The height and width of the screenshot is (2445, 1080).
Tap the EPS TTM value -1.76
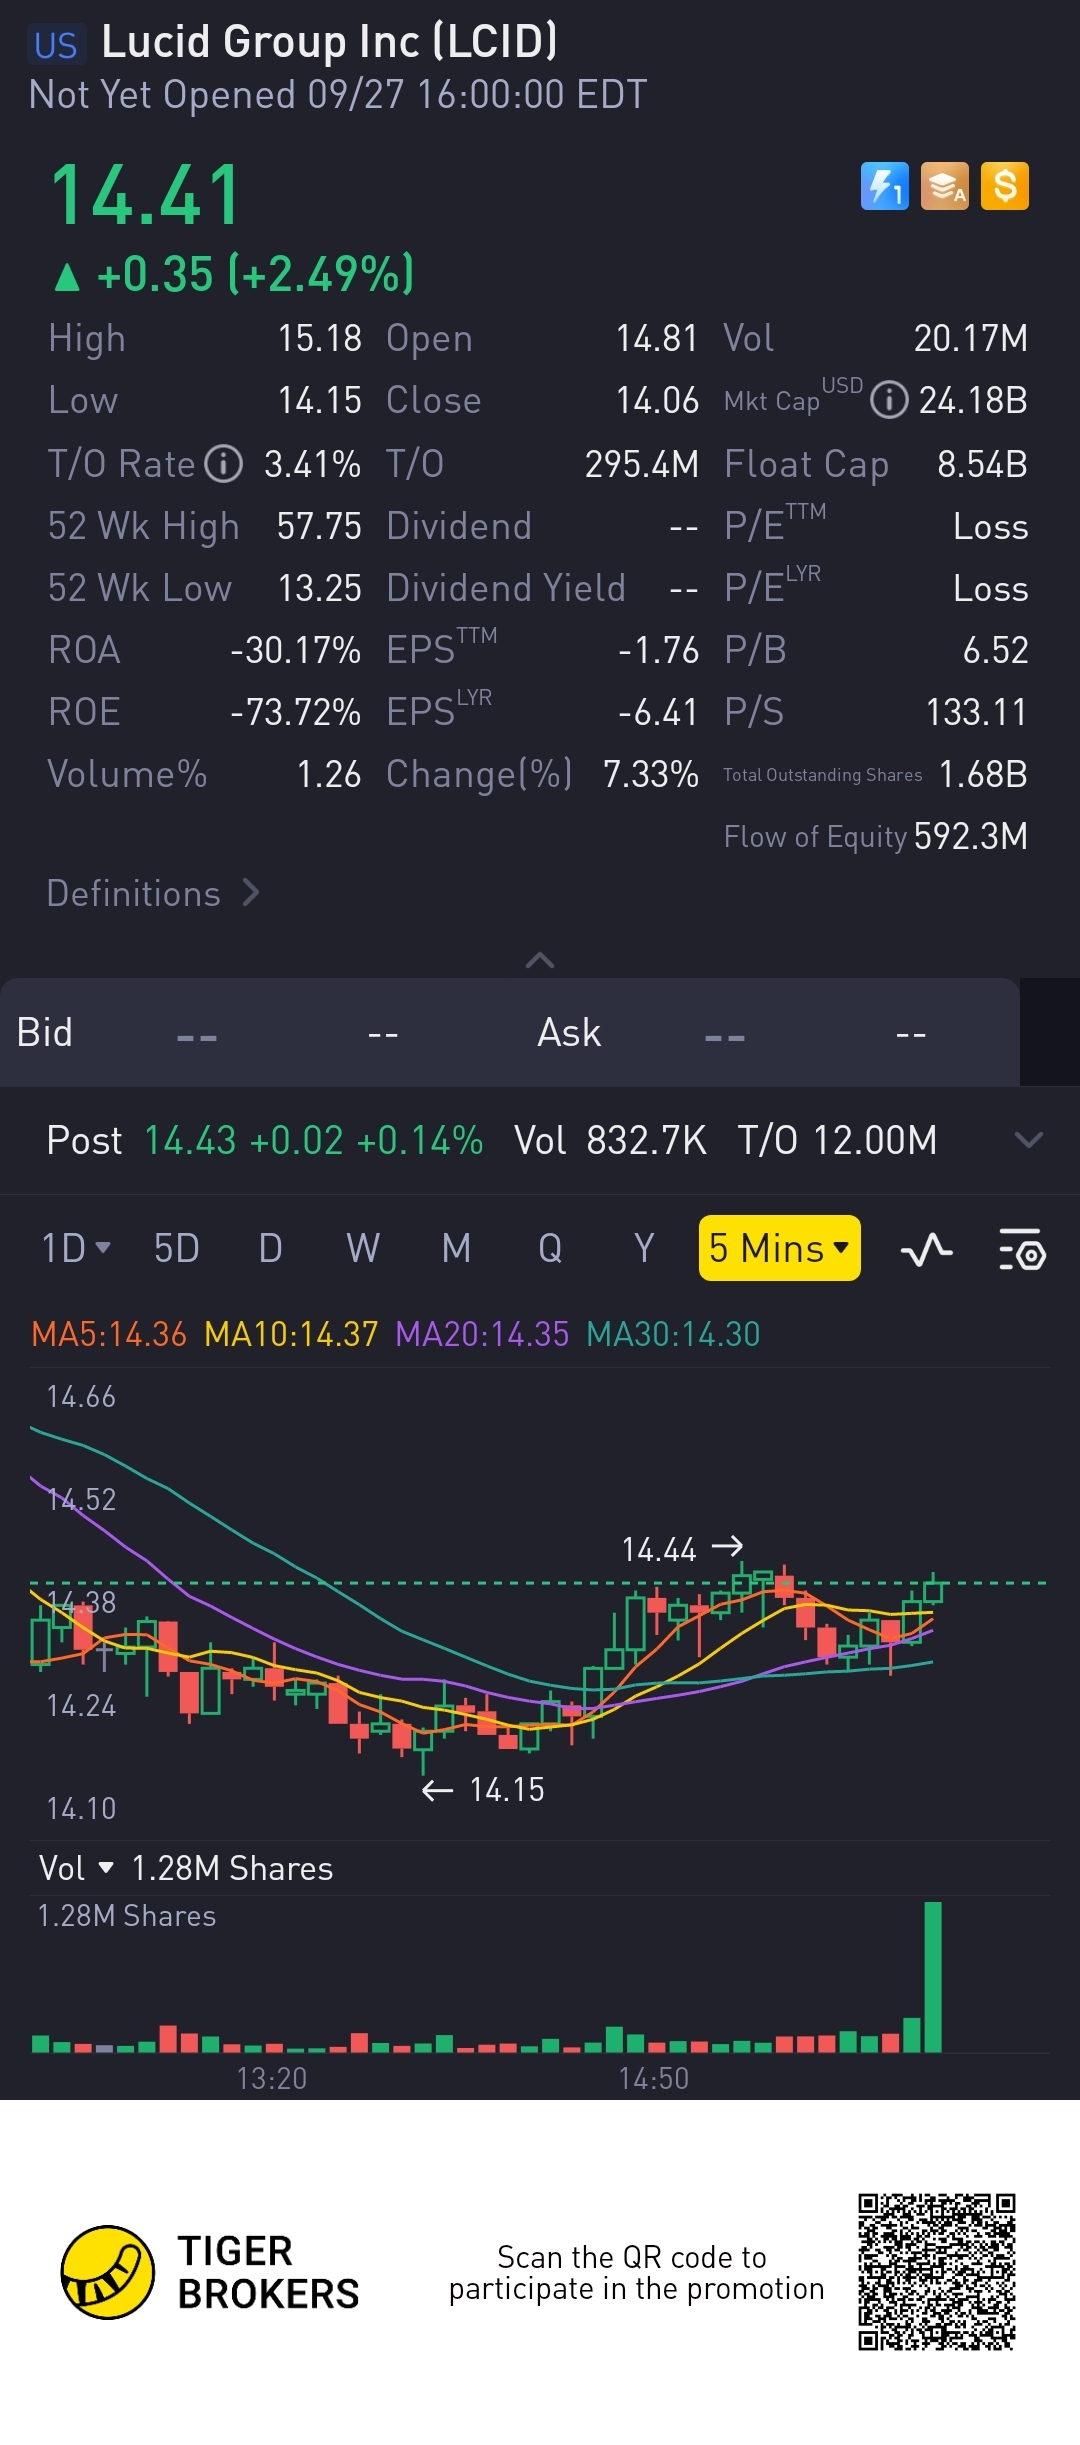tap(658, 650)
